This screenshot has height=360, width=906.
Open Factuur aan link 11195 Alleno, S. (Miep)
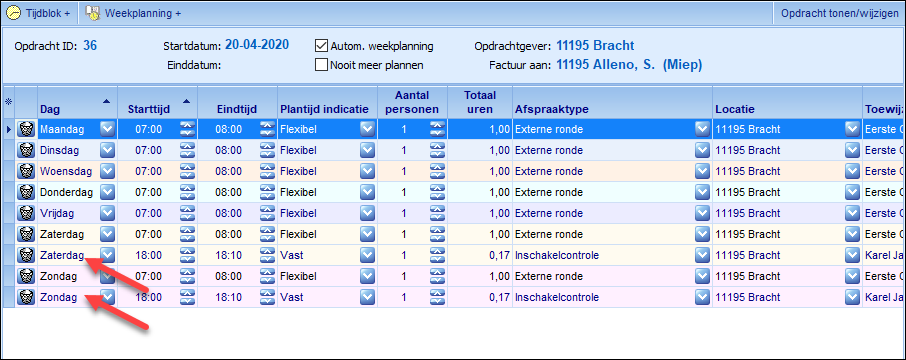(x=629, y=65)
